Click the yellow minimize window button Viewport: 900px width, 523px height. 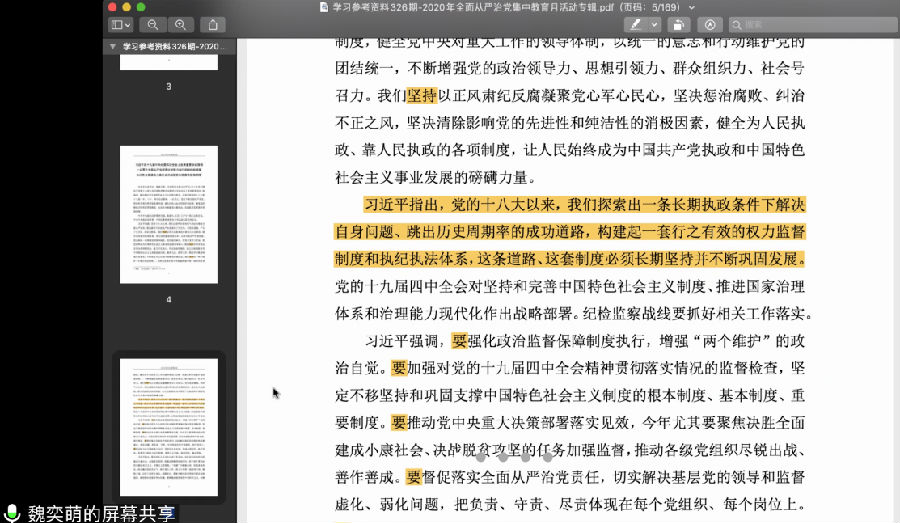coord(127,6)
